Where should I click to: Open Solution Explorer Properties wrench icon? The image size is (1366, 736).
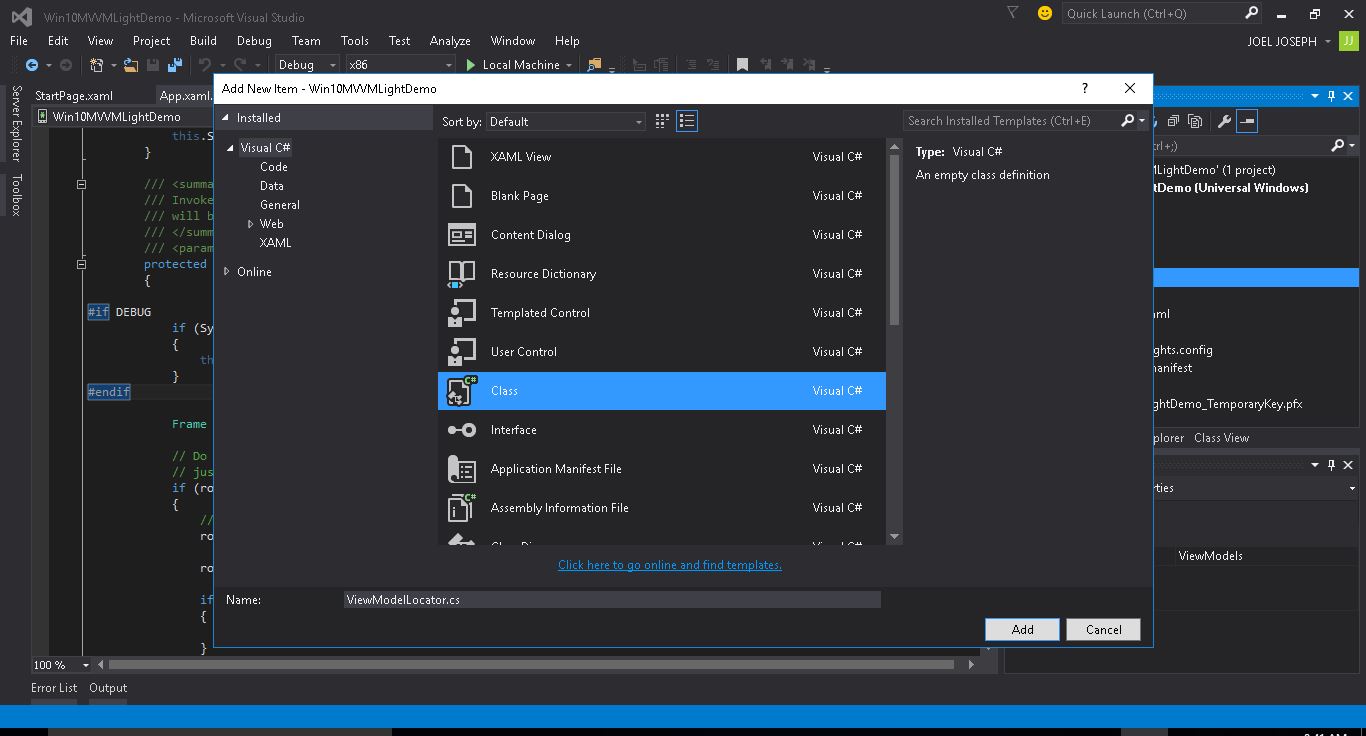click(x=1224, y=121)
